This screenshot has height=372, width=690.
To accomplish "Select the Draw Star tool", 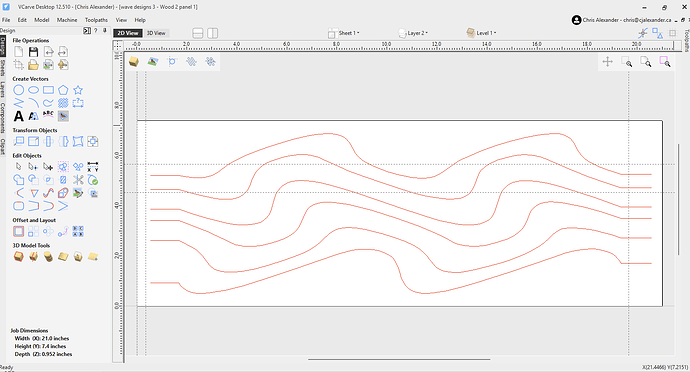I will (x=78, y=90).
